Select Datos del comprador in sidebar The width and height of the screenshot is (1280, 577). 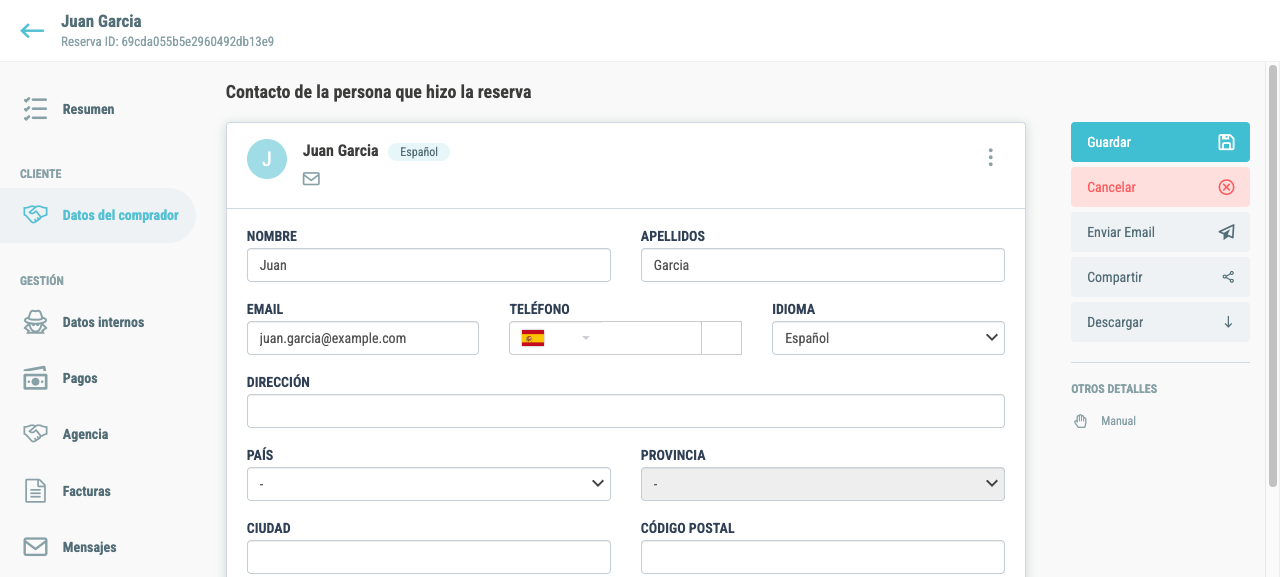click(98, 215)
